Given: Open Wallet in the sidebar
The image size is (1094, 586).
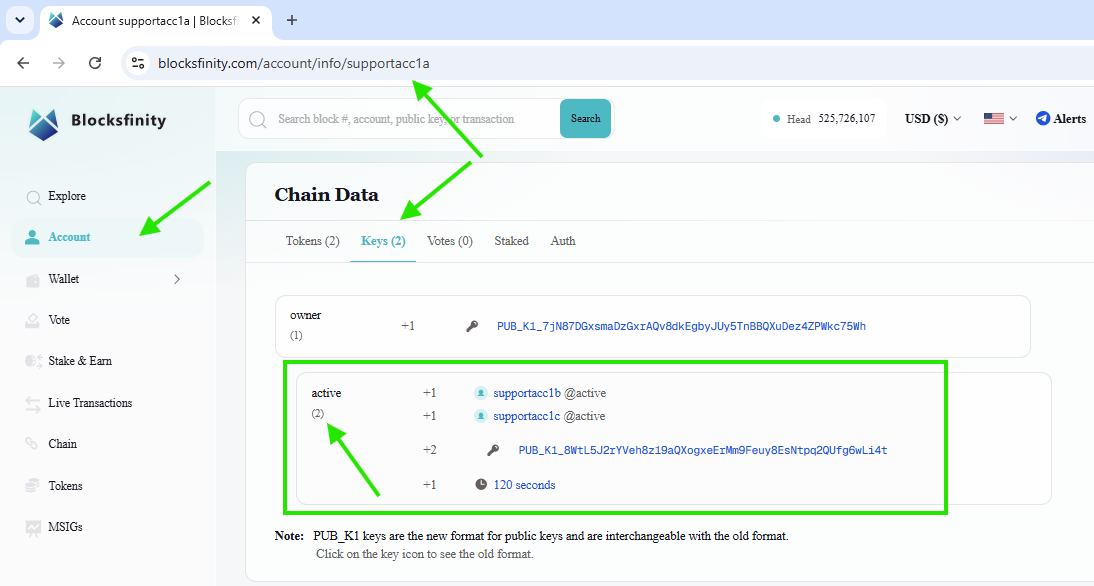Looking at the screenshot, I should click(63, 279).
